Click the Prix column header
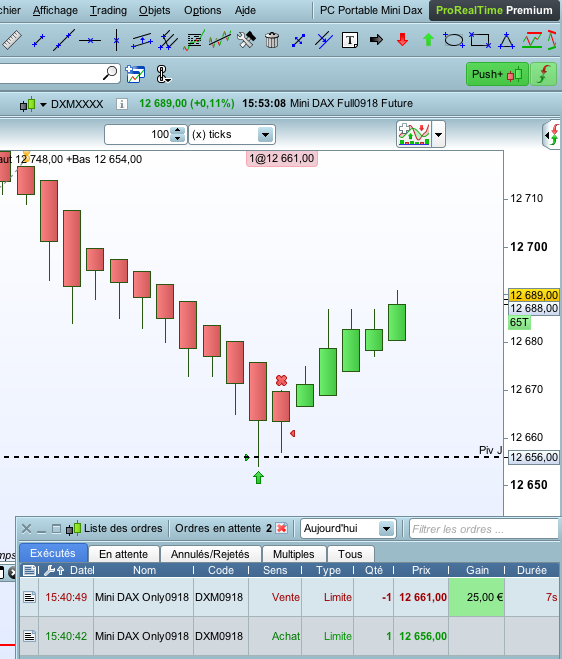 (421, 570)
